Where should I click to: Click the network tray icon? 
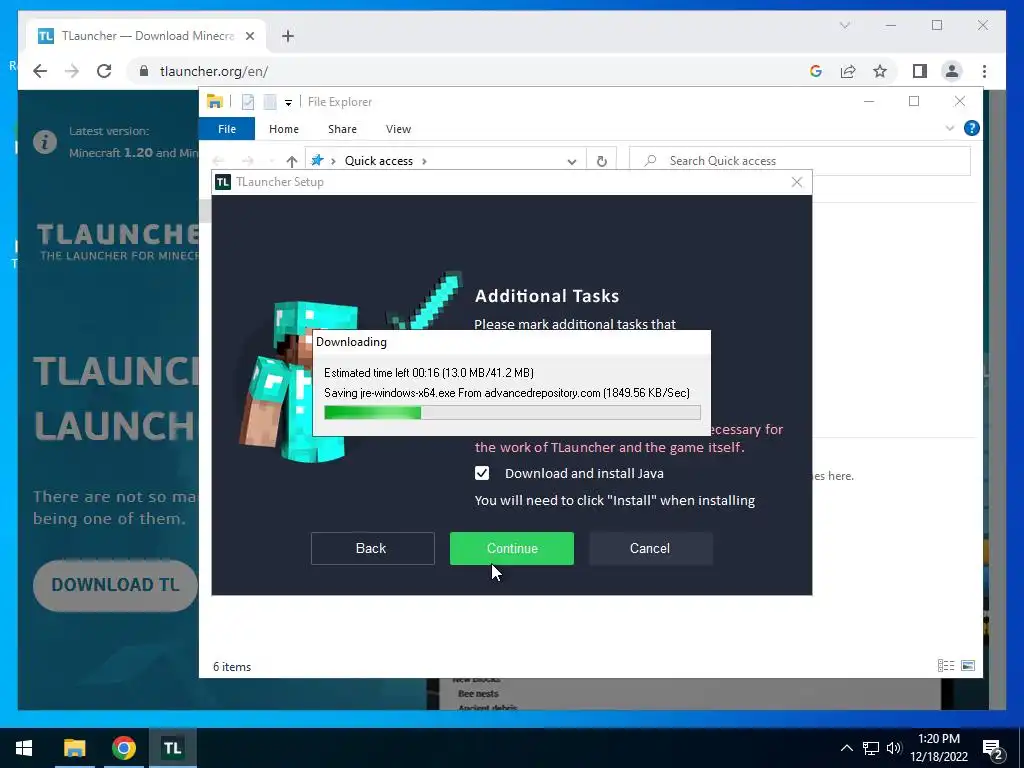(871, 748)
